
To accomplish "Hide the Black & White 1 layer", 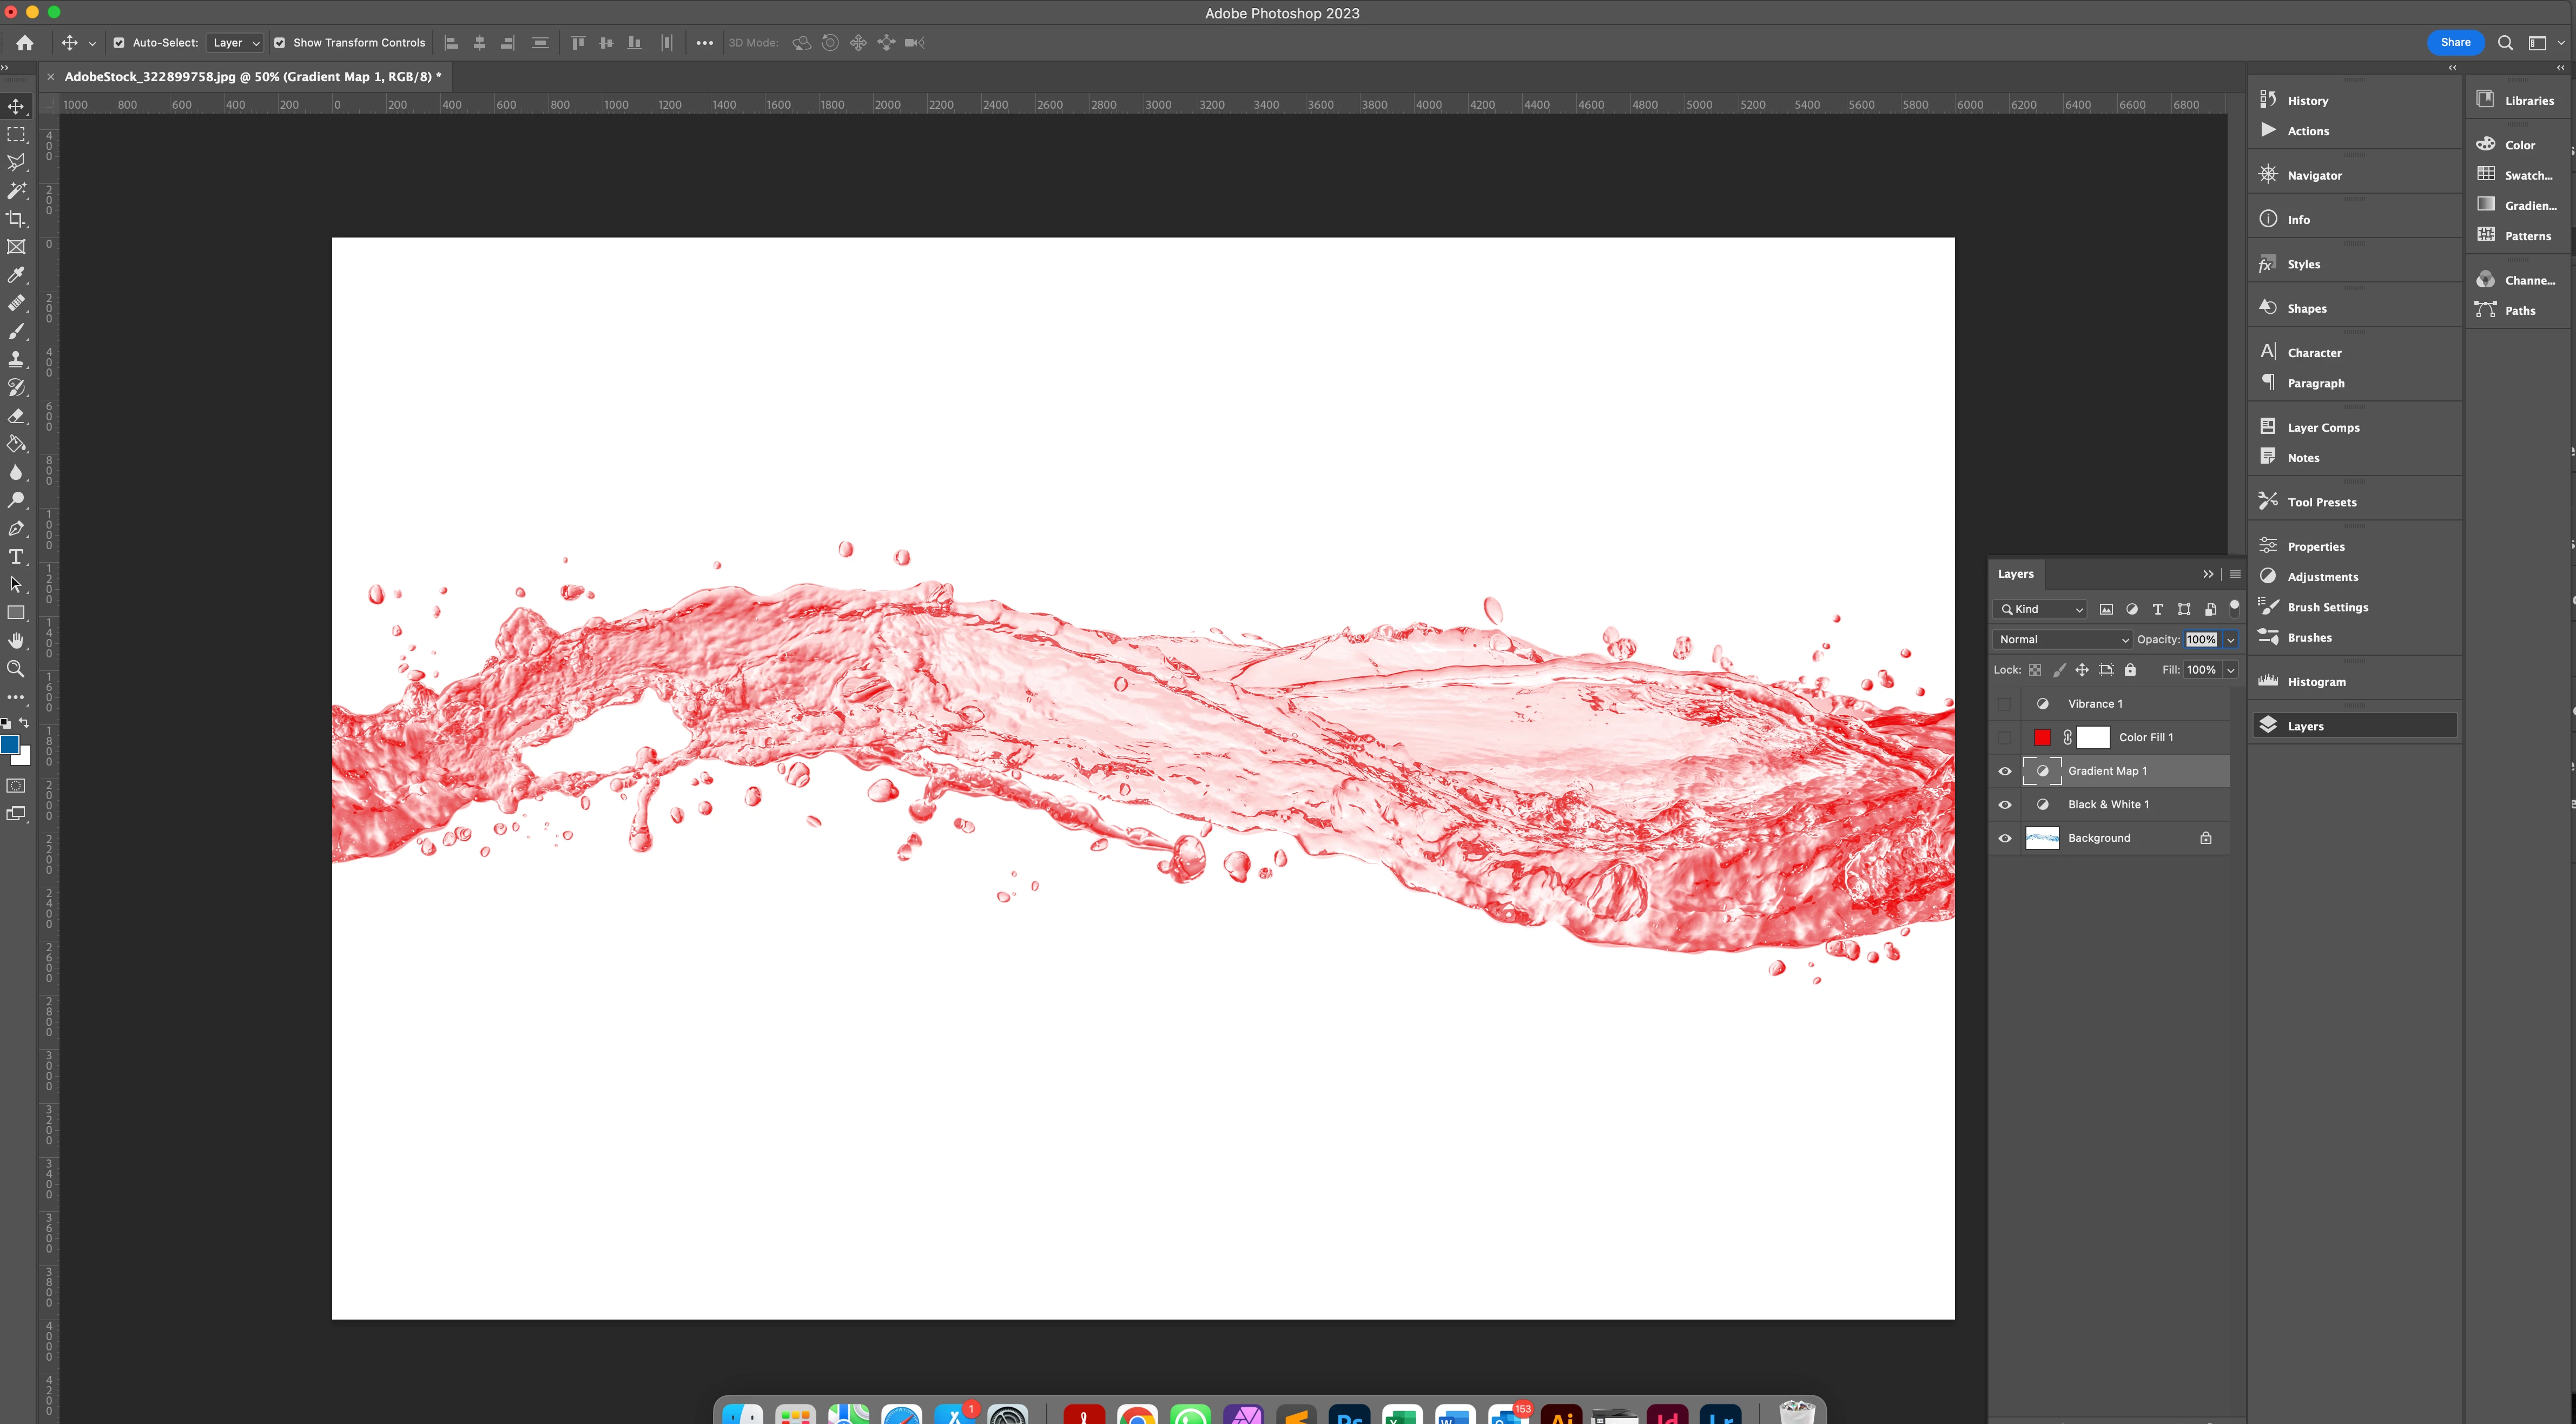I will coord(2004,805).
